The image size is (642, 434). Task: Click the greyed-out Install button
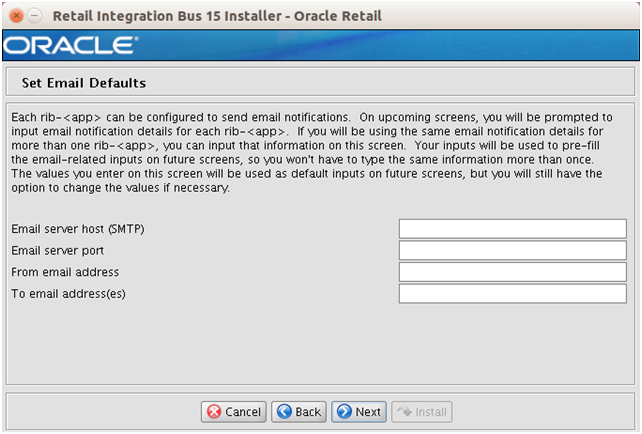coord(422,411)
